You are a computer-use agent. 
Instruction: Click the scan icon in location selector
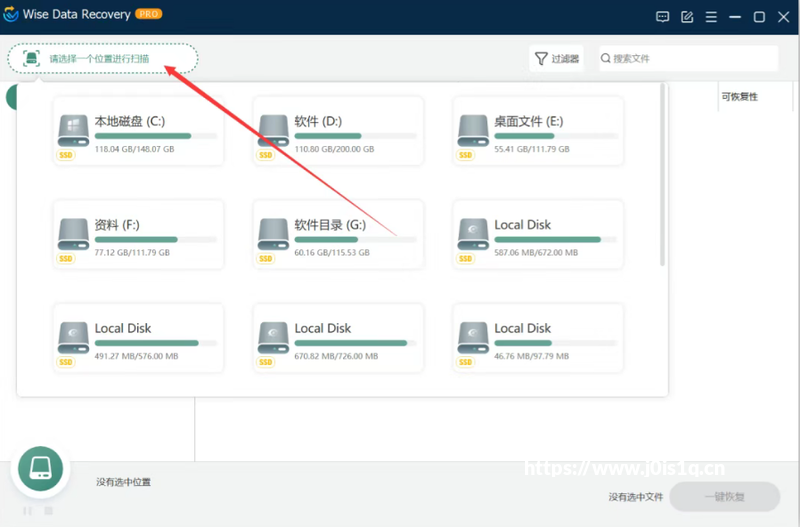point(31,59)
